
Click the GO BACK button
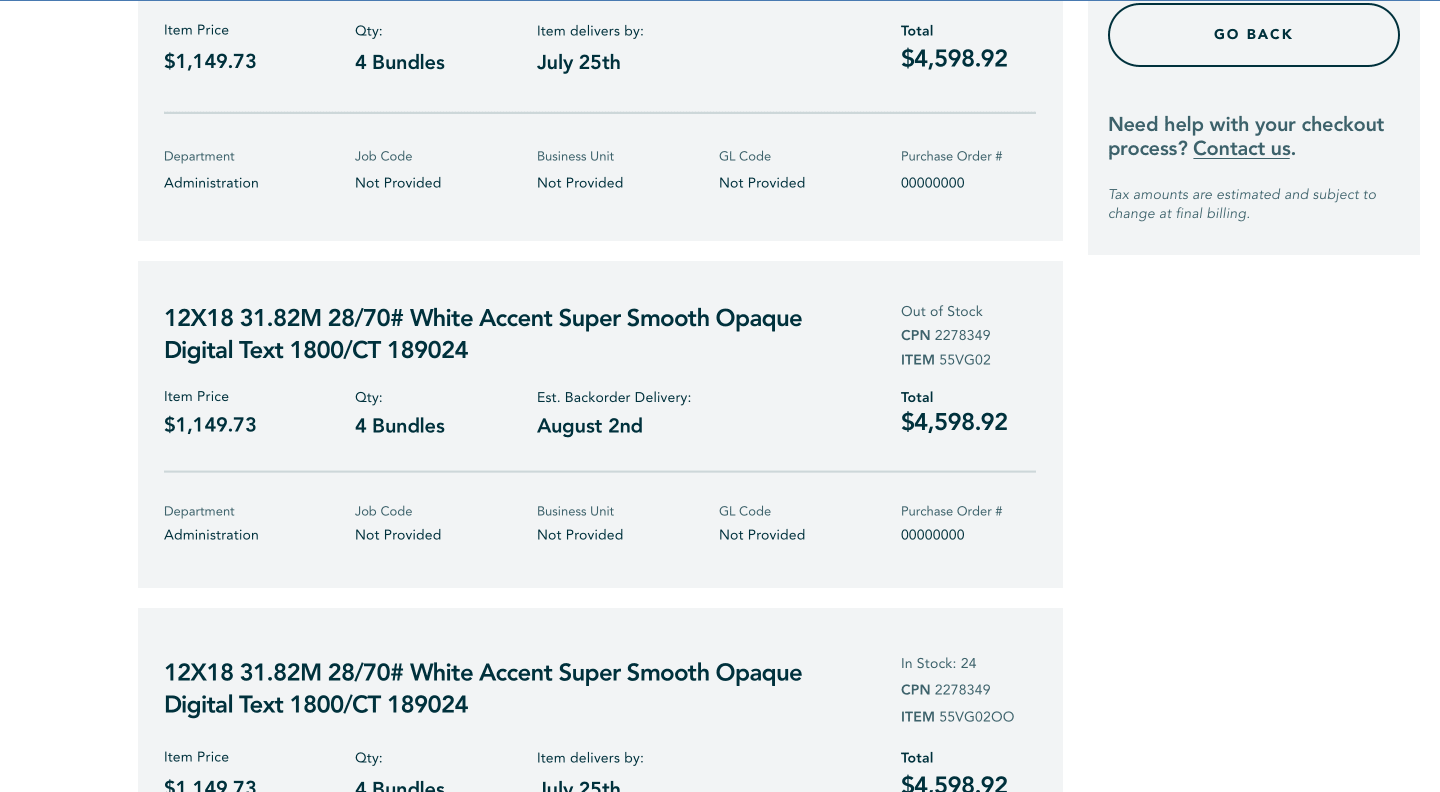(x=1253, y=35)
